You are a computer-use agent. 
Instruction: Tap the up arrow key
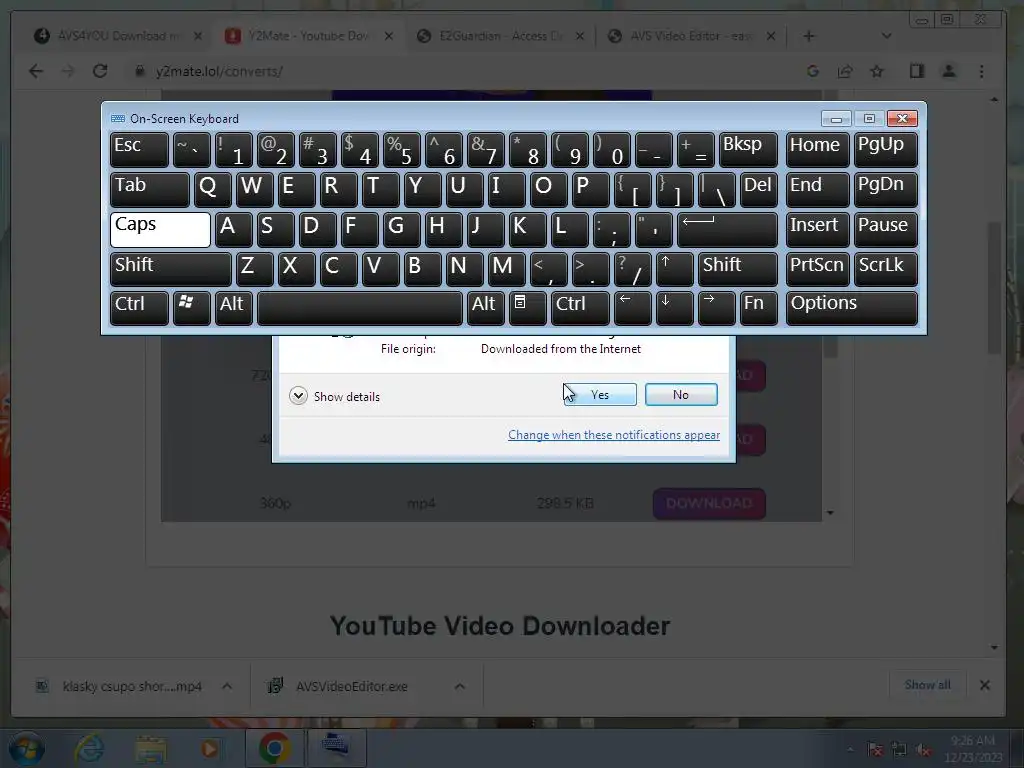point(675,269)
